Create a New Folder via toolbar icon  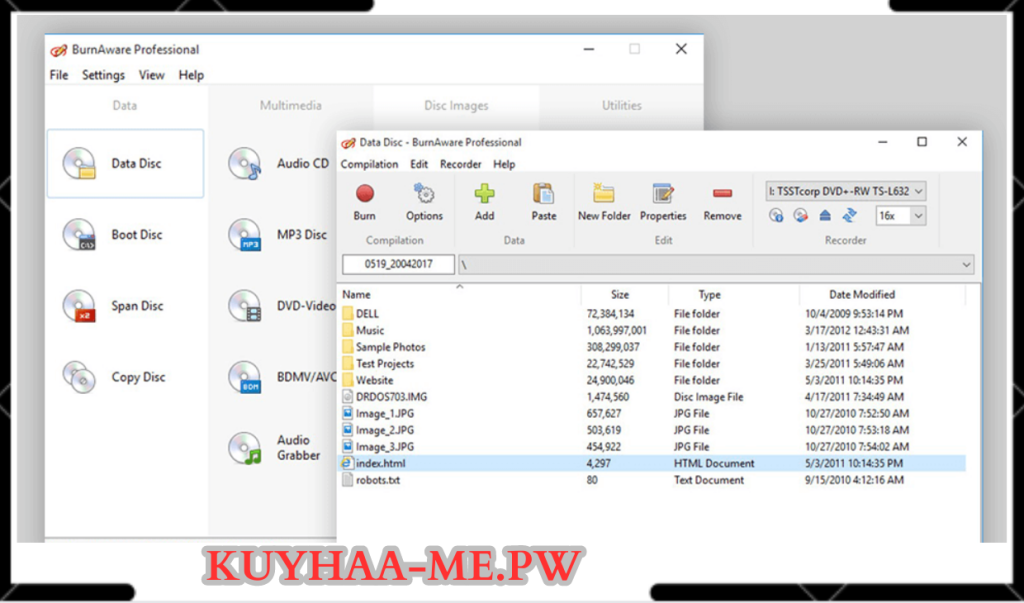point(603,193)
